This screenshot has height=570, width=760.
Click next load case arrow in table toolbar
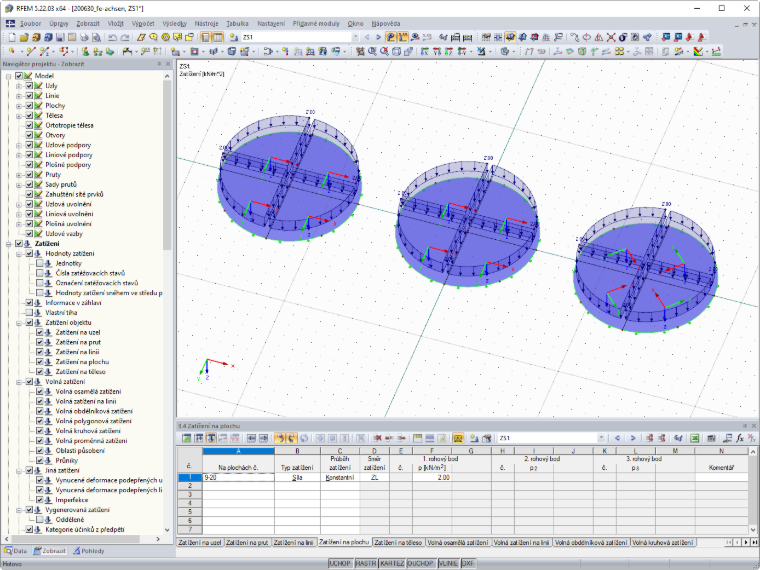coord(633,438)
